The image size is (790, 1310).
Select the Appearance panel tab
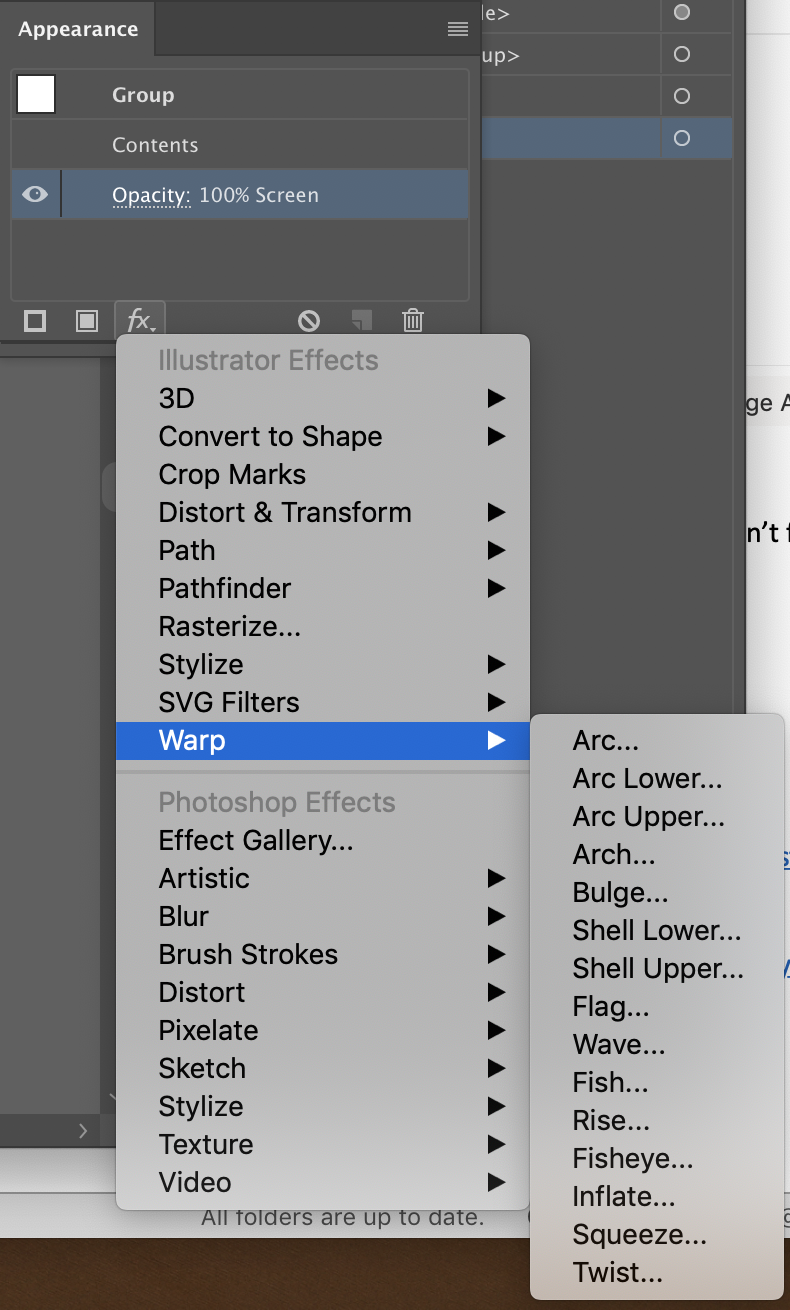[77, 29]
